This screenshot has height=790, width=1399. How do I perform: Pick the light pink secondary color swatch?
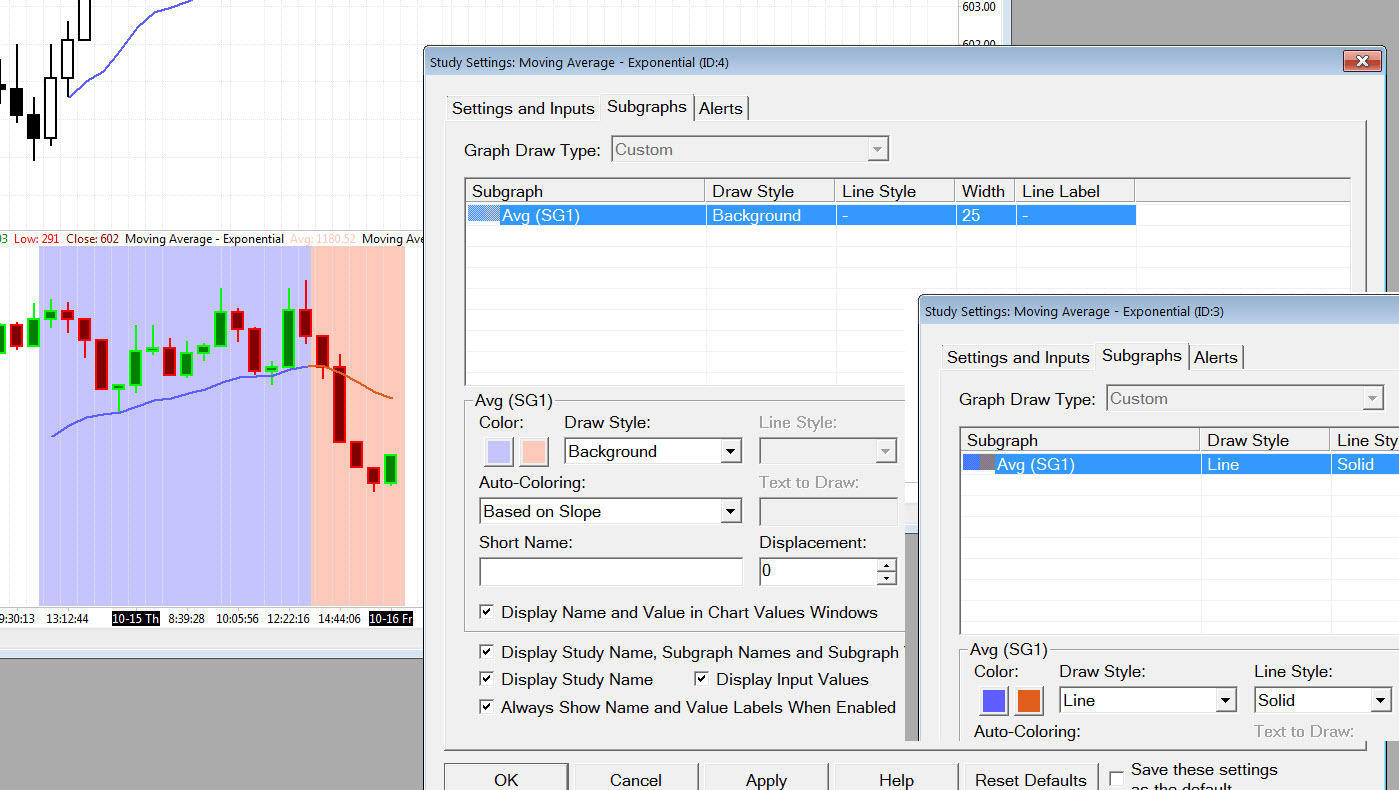tap(535, 452)
